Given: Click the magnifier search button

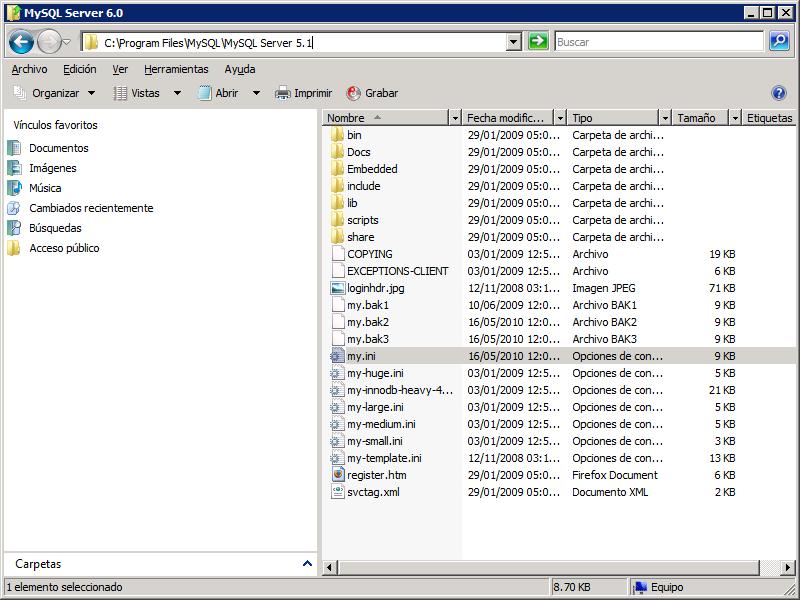Looking at the screenshot, I should [779, 41].
